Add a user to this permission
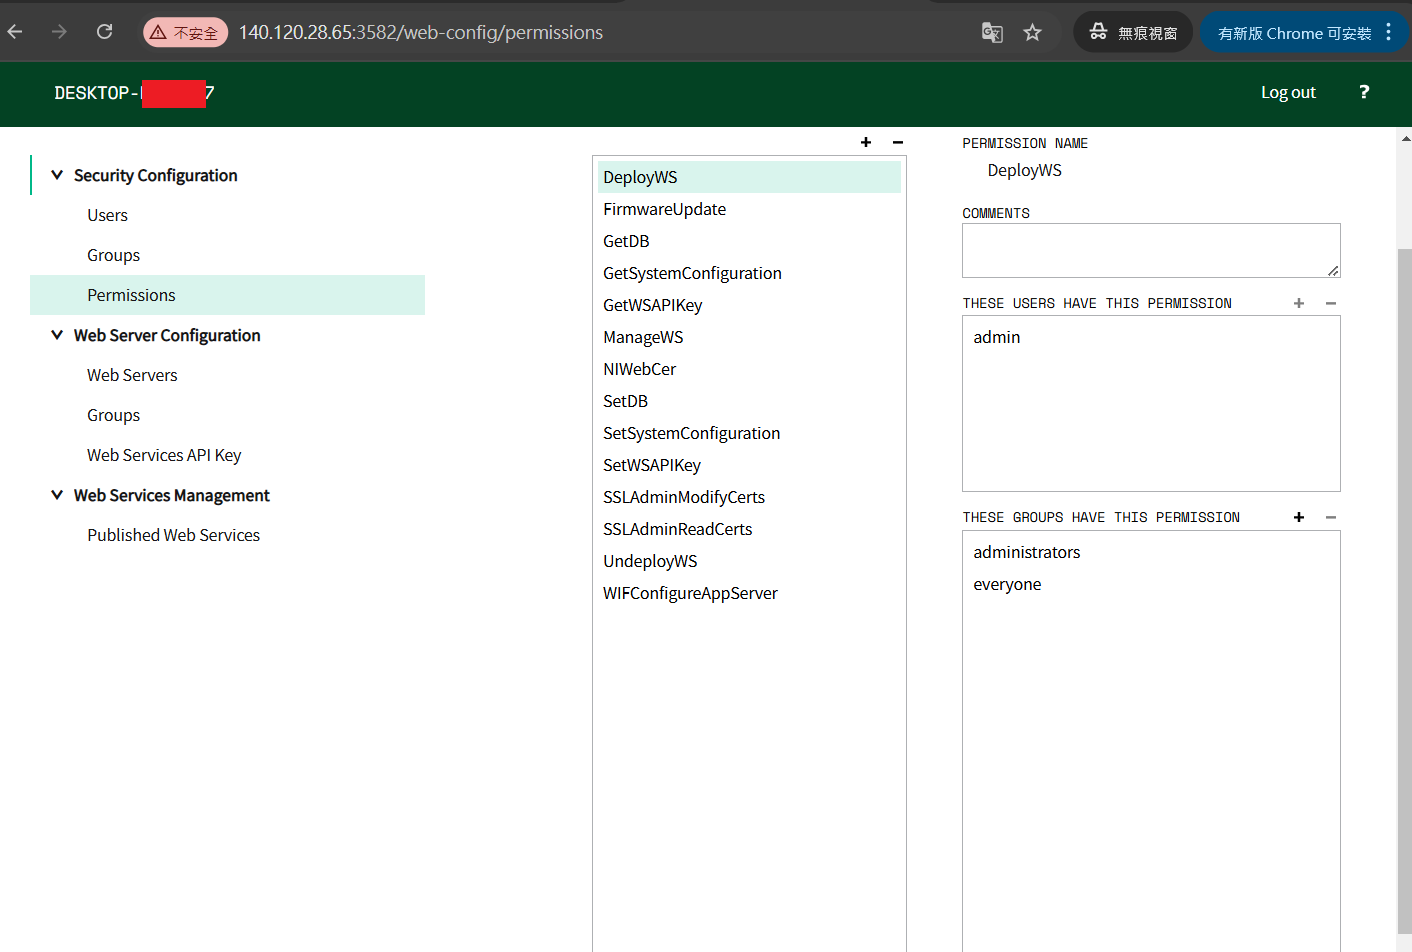This screenshot has width=1412, height=952. tap(1299, 303)
